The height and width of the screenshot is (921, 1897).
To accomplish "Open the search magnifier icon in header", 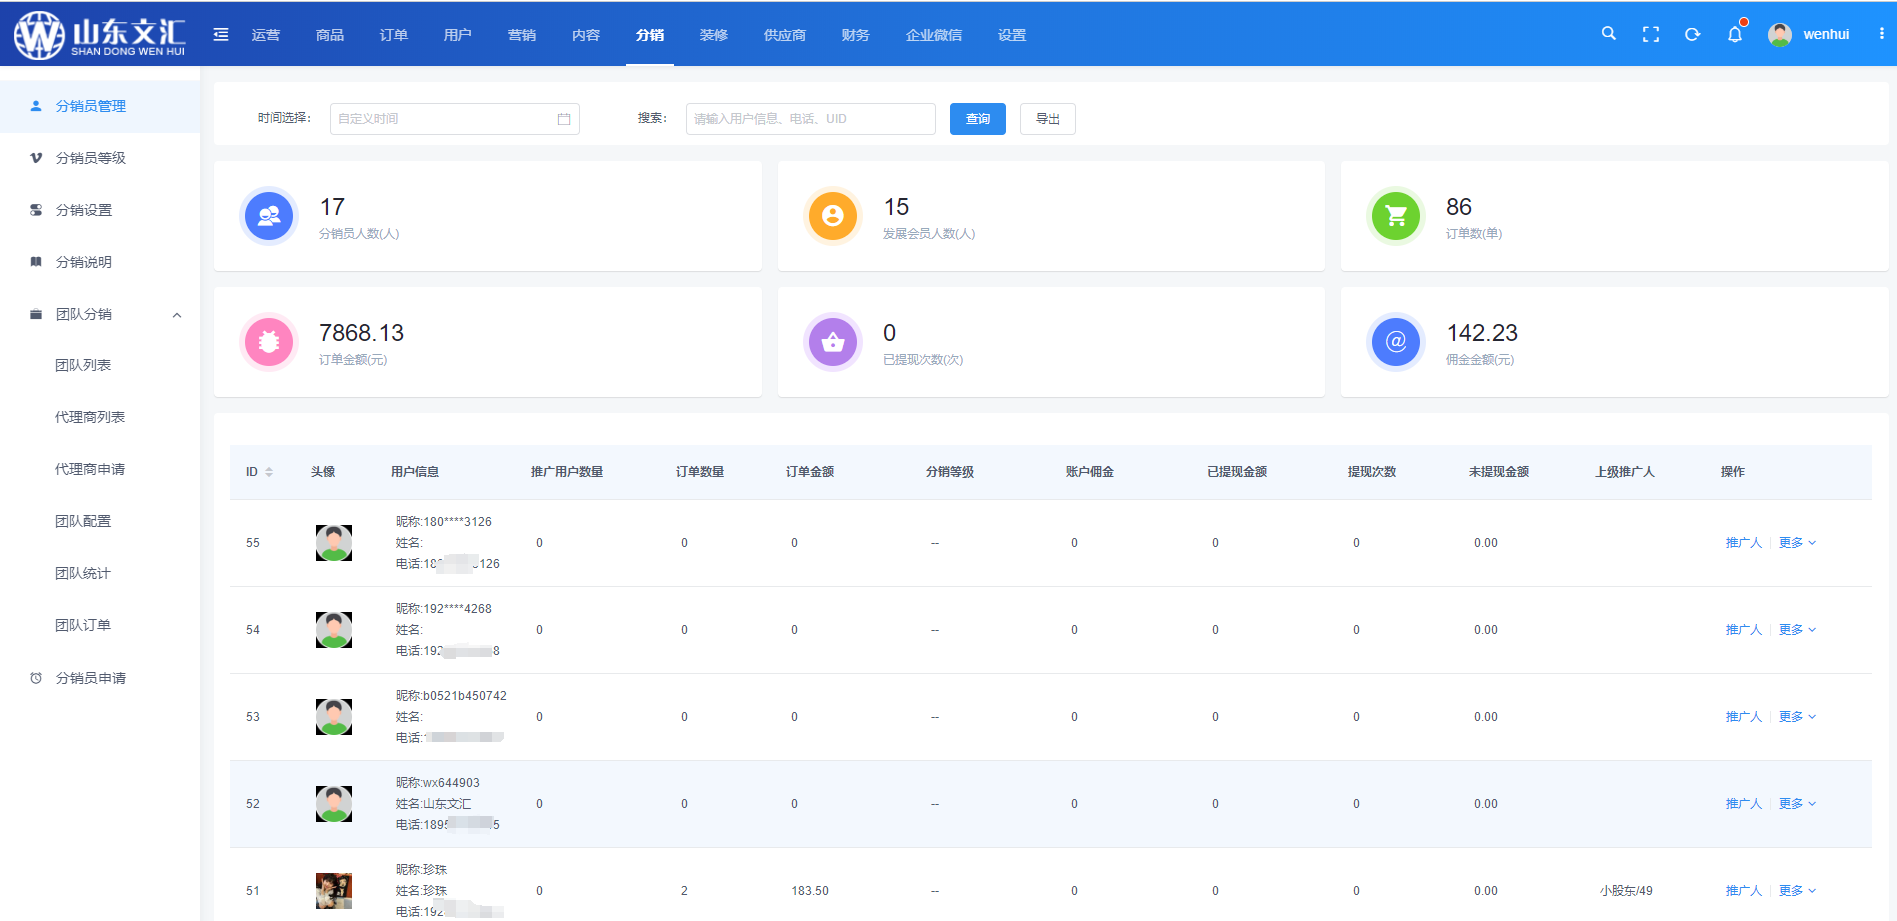I will click(1609, 33).
